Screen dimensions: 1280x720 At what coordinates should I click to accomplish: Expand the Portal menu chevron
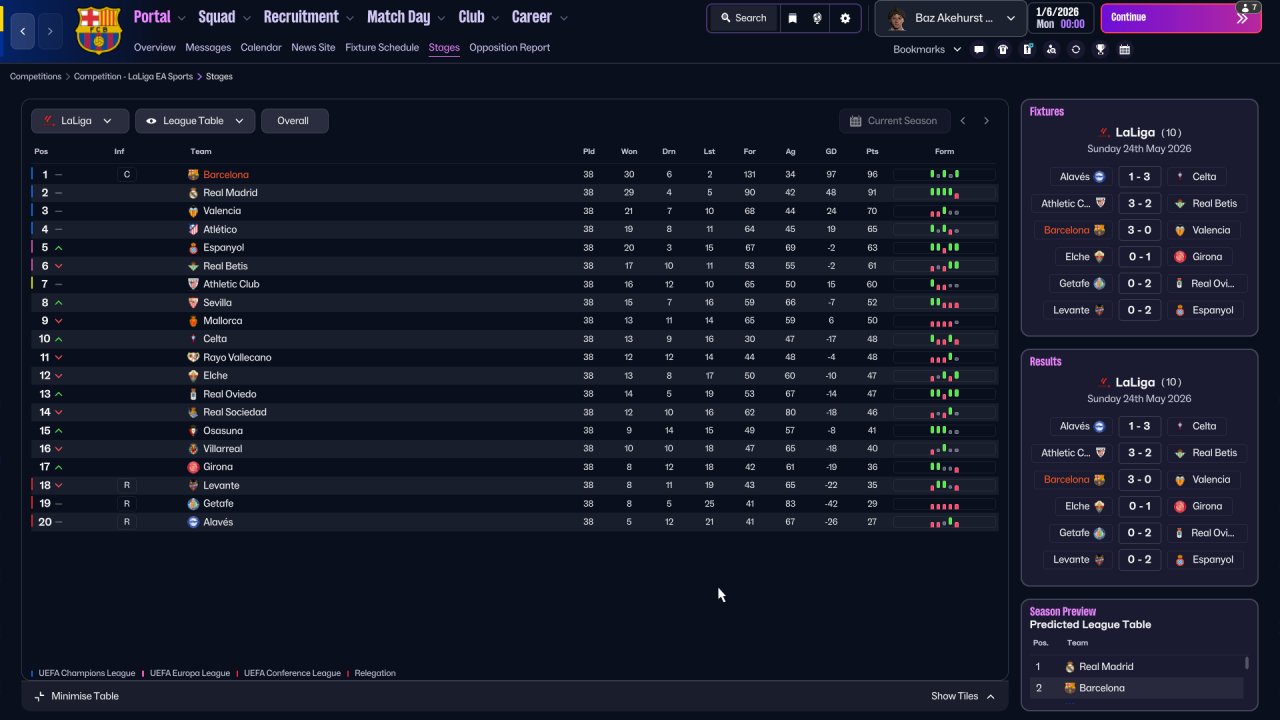pyautogui.click(x=181, y=18)
